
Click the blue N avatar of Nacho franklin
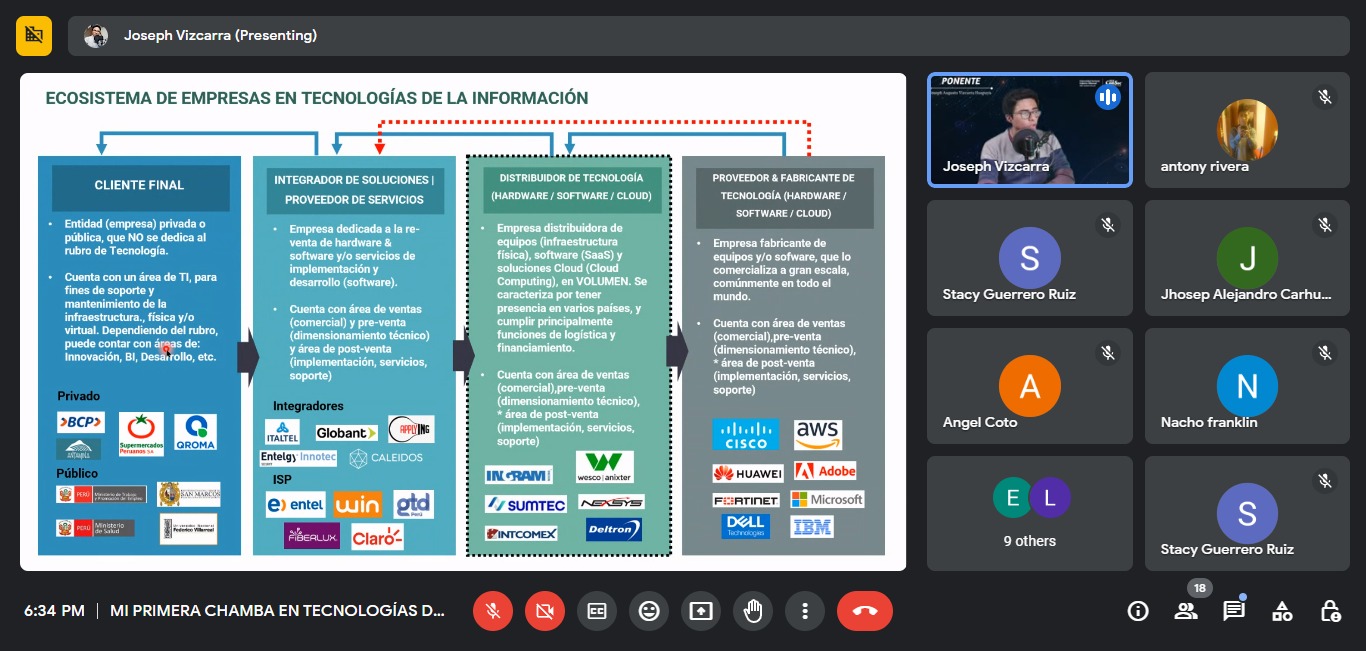[x=1247, y=386]
